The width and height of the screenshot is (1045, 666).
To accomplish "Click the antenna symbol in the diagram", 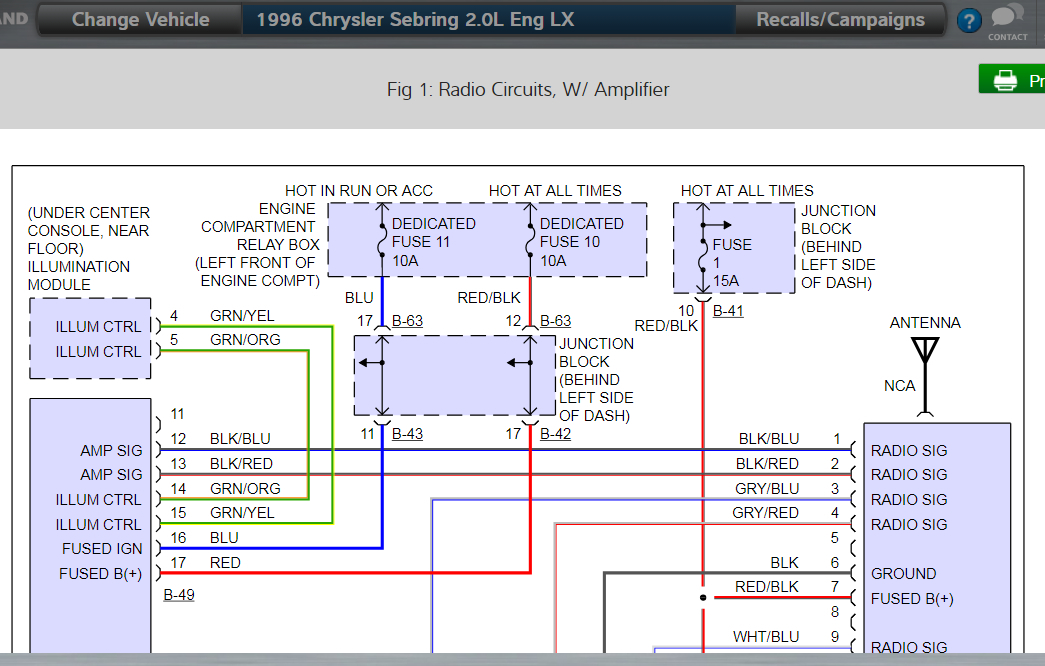I will pyautogui.click(x=925, y=352).
